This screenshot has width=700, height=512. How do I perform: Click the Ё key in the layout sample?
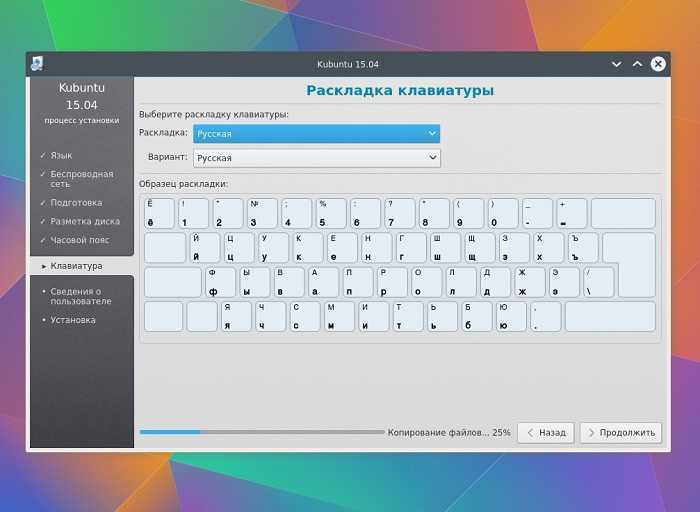coord(159,213)
